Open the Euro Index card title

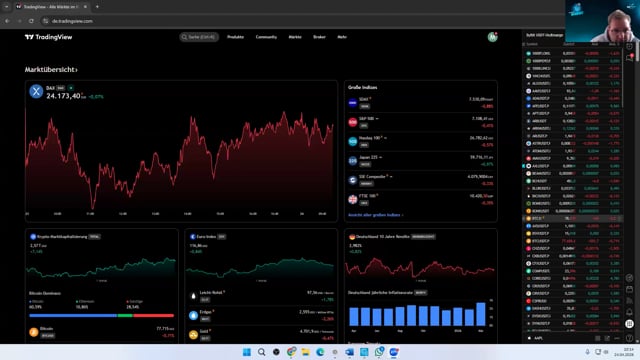click(206, 236)
